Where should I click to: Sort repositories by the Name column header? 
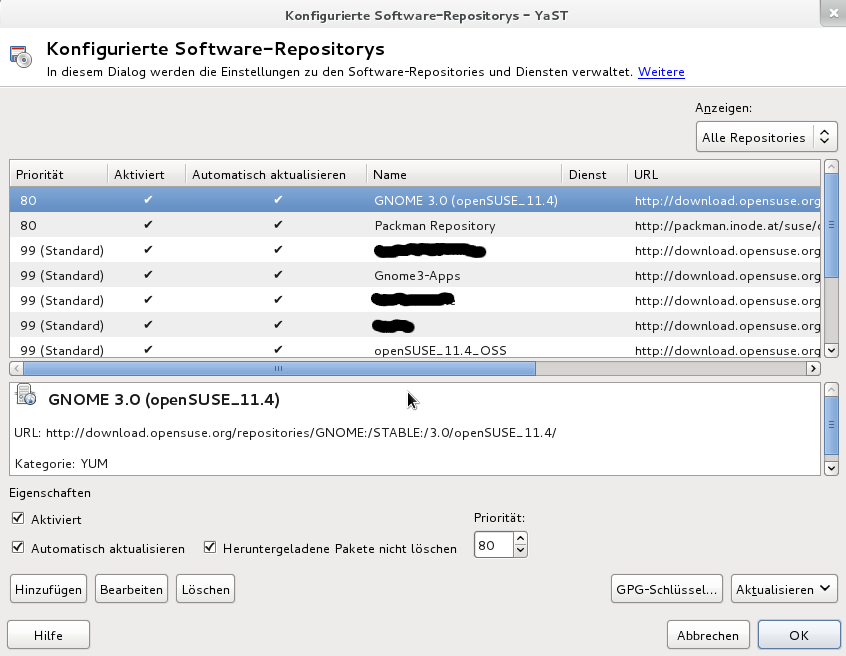pos(463,174)
